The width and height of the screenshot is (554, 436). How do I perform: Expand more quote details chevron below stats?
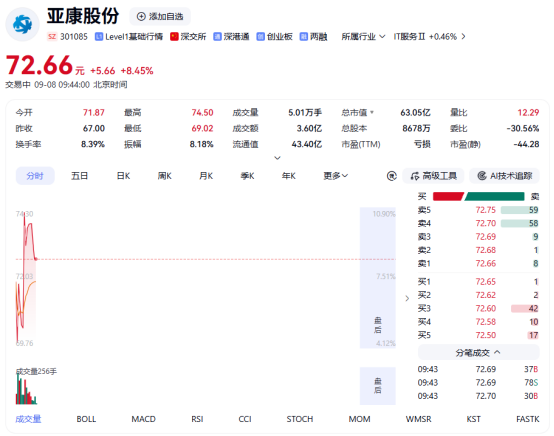pyautogui.click(x=277, y=158)
